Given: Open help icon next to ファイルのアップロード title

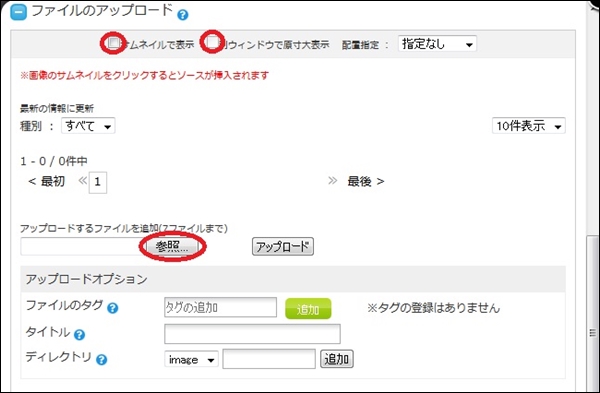Looking at the screenshot, I should 183,15.
